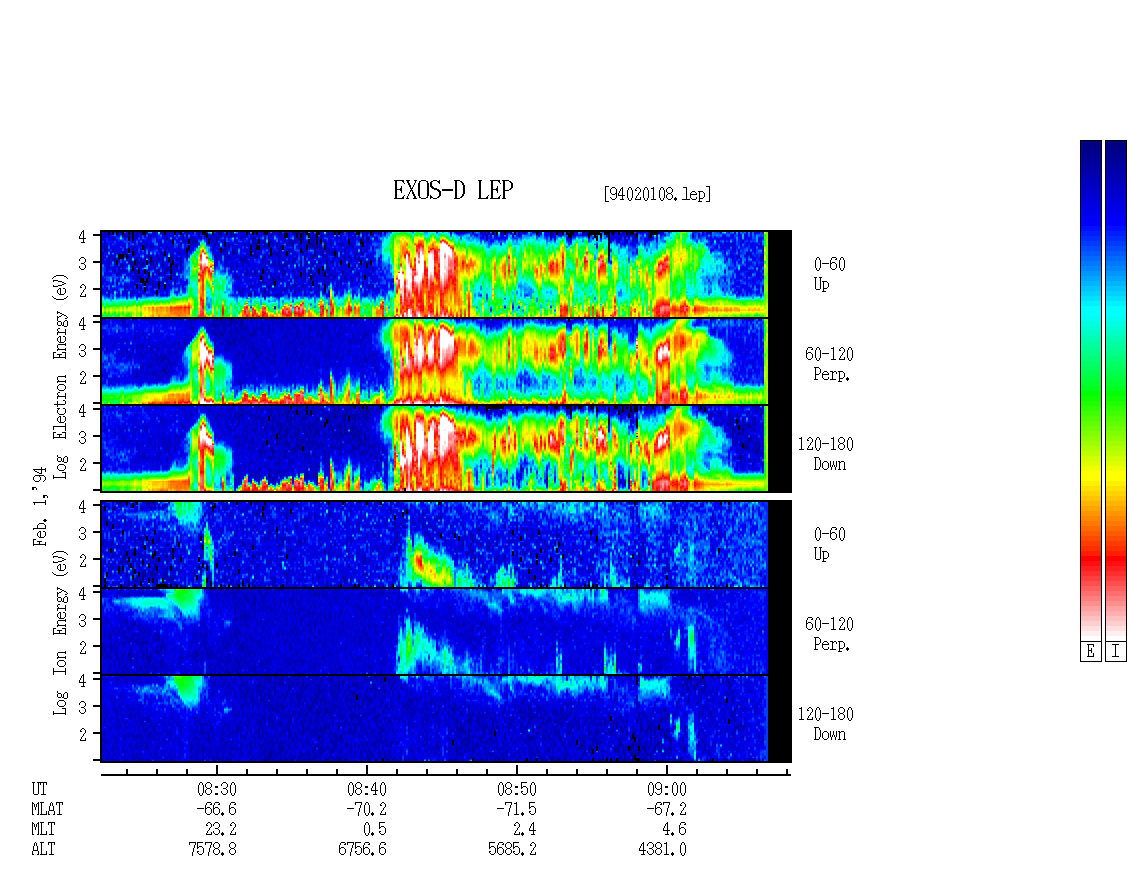
Task: Click the ion color bar above the I label
Action: 1116,390
